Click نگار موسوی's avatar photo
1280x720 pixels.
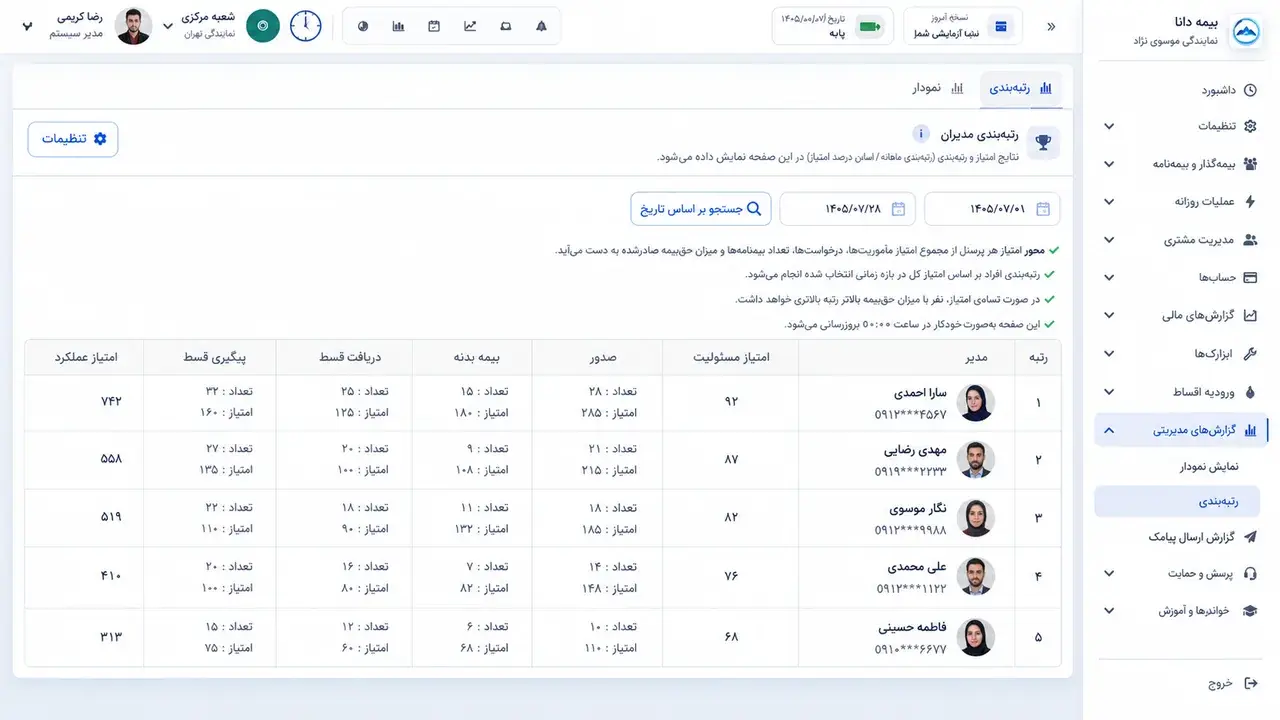[x=976, y=518]
